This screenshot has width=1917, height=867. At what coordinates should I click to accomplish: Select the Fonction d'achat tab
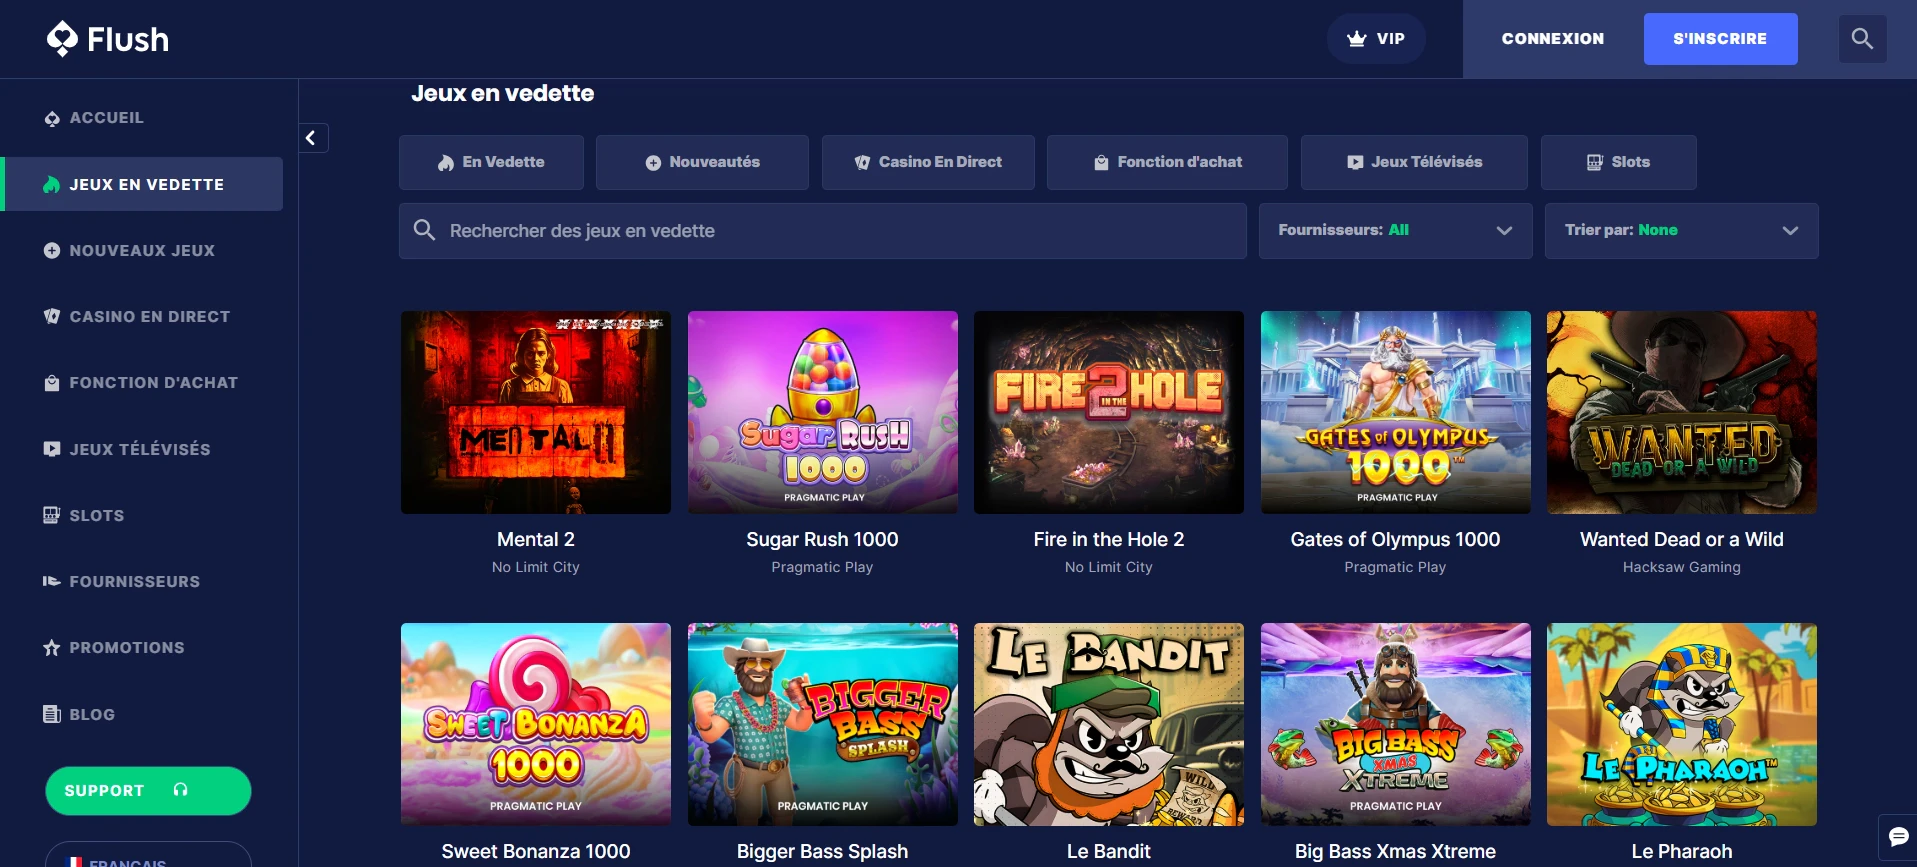(1167, 162)
